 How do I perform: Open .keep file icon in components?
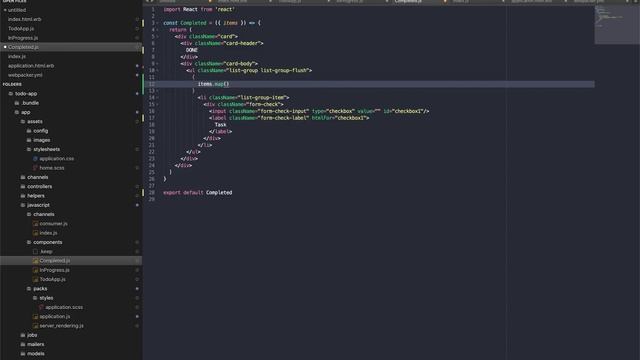pyautogui.click(x=36, y=252)
